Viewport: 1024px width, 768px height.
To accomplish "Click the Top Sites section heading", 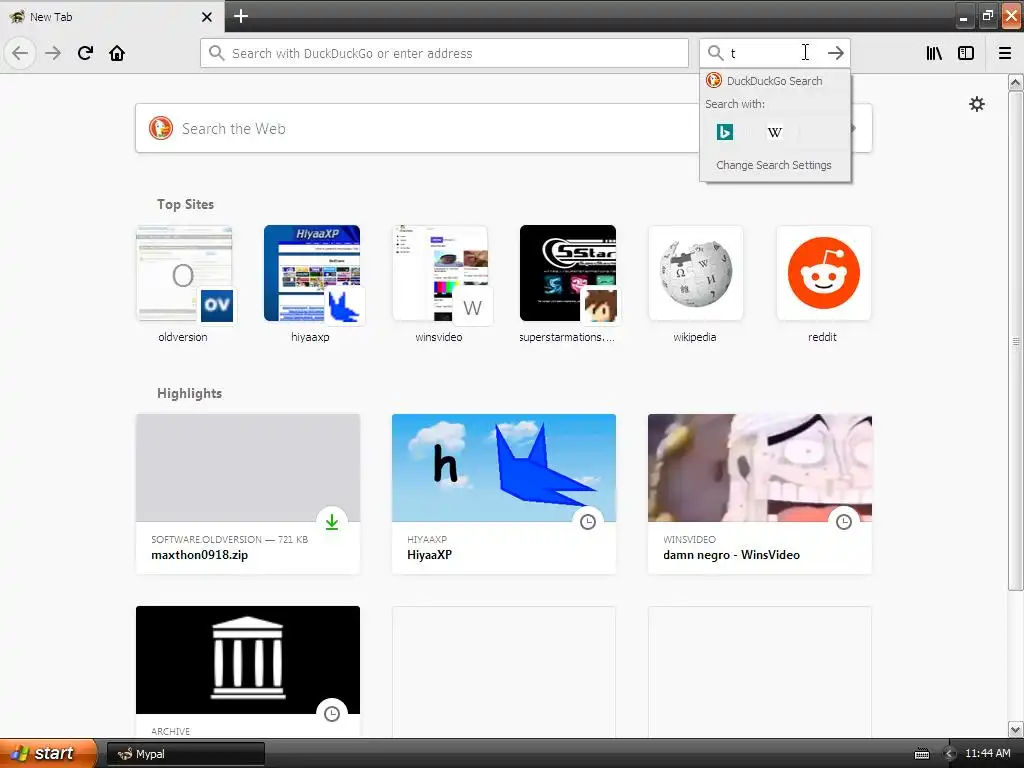I will pyautogui.click(x=185, y=204).
